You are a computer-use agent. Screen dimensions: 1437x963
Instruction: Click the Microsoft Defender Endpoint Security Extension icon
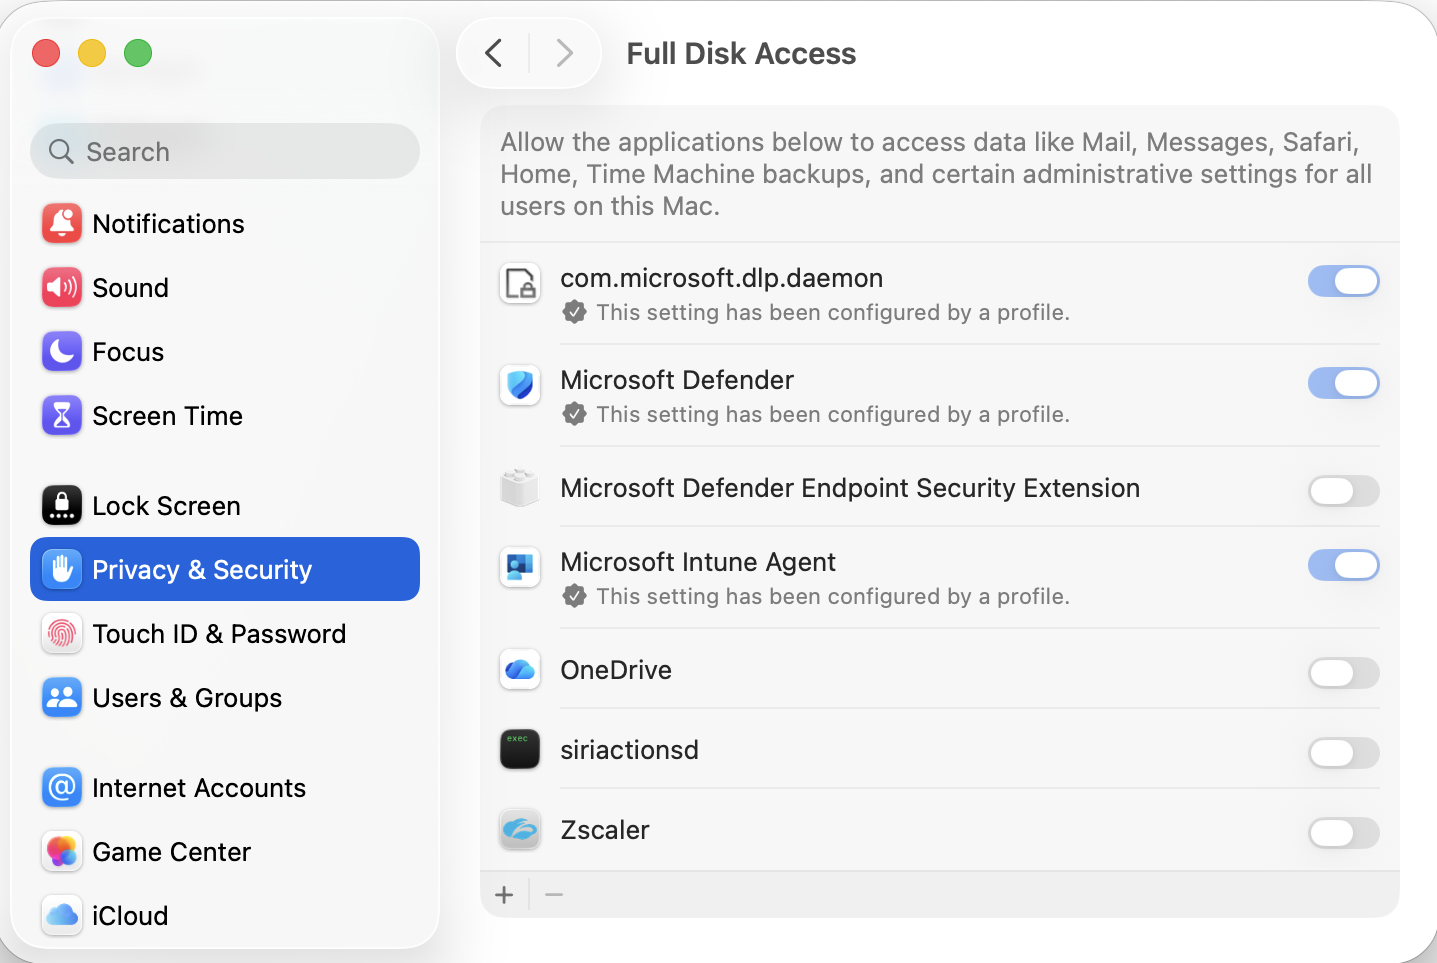point(520,488)
